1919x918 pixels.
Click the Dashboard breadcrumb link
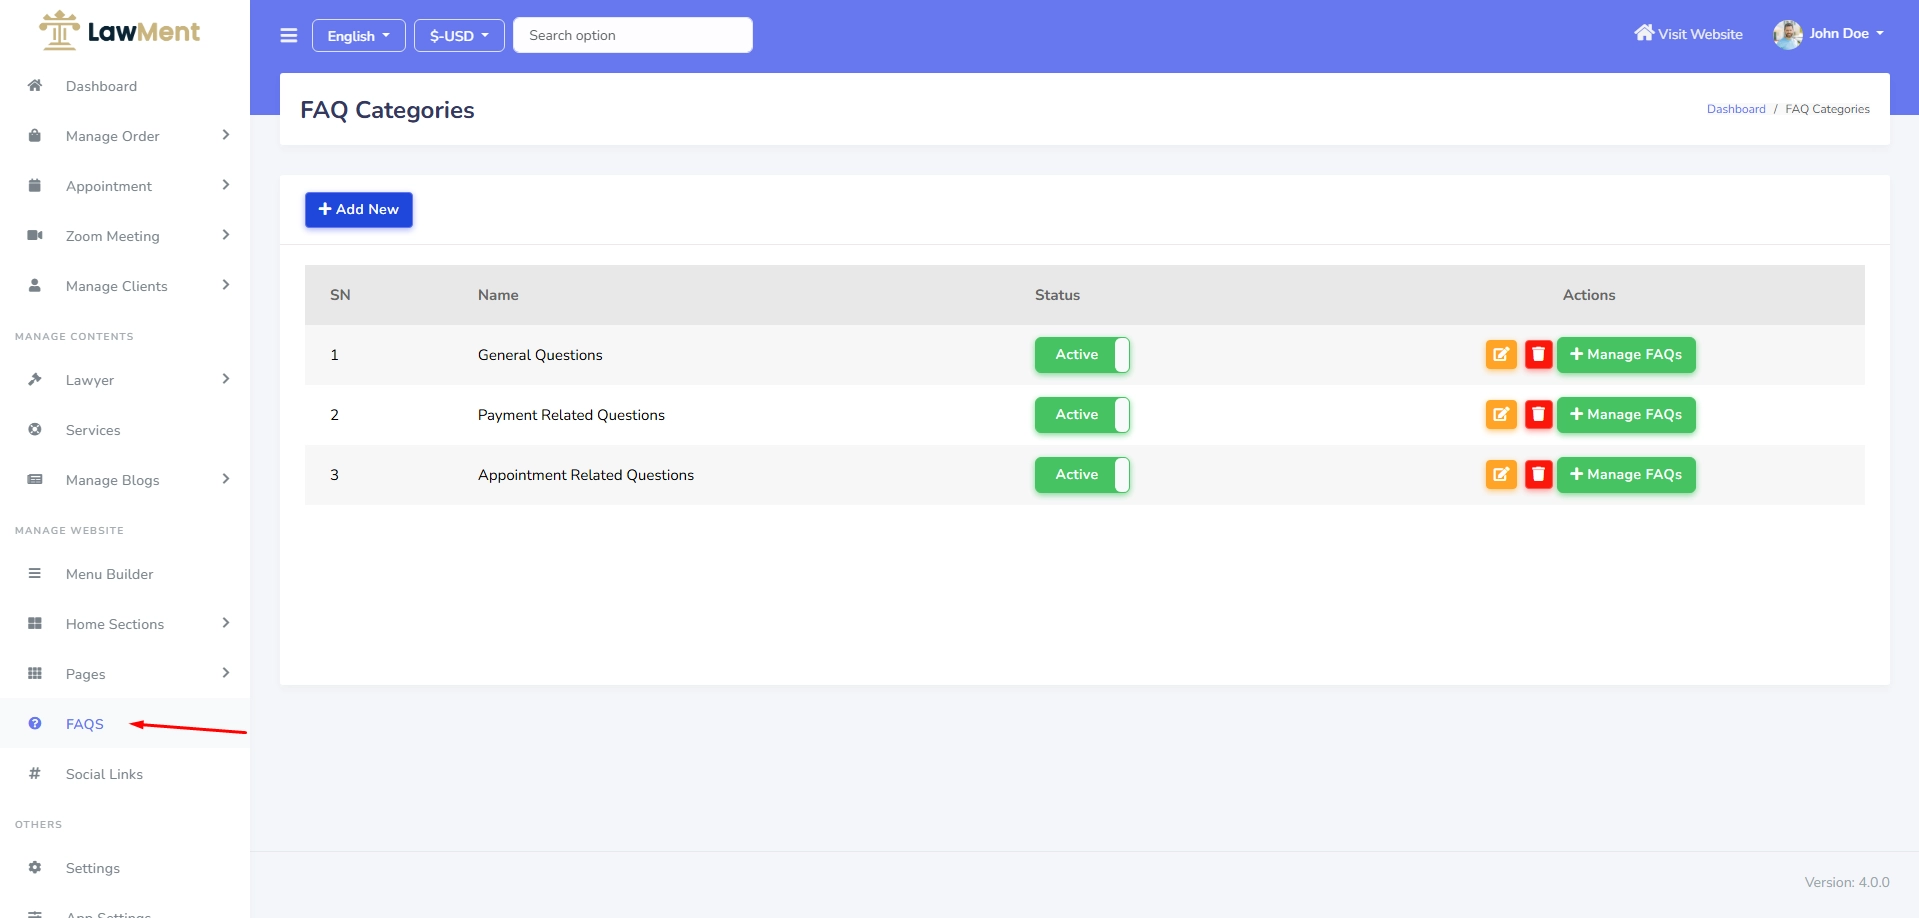(x=1735, y=109)
